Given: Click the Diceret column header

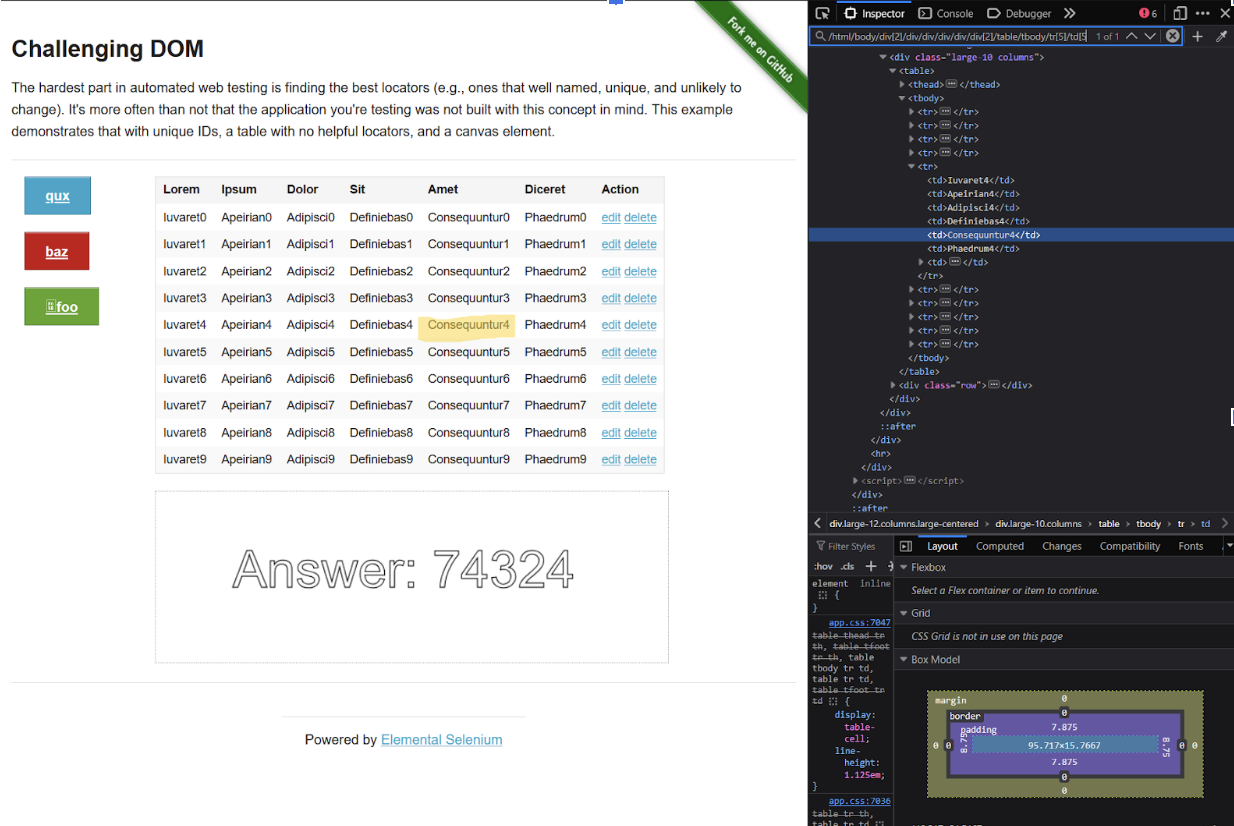Looking at the screenshot, I should 545,189.
